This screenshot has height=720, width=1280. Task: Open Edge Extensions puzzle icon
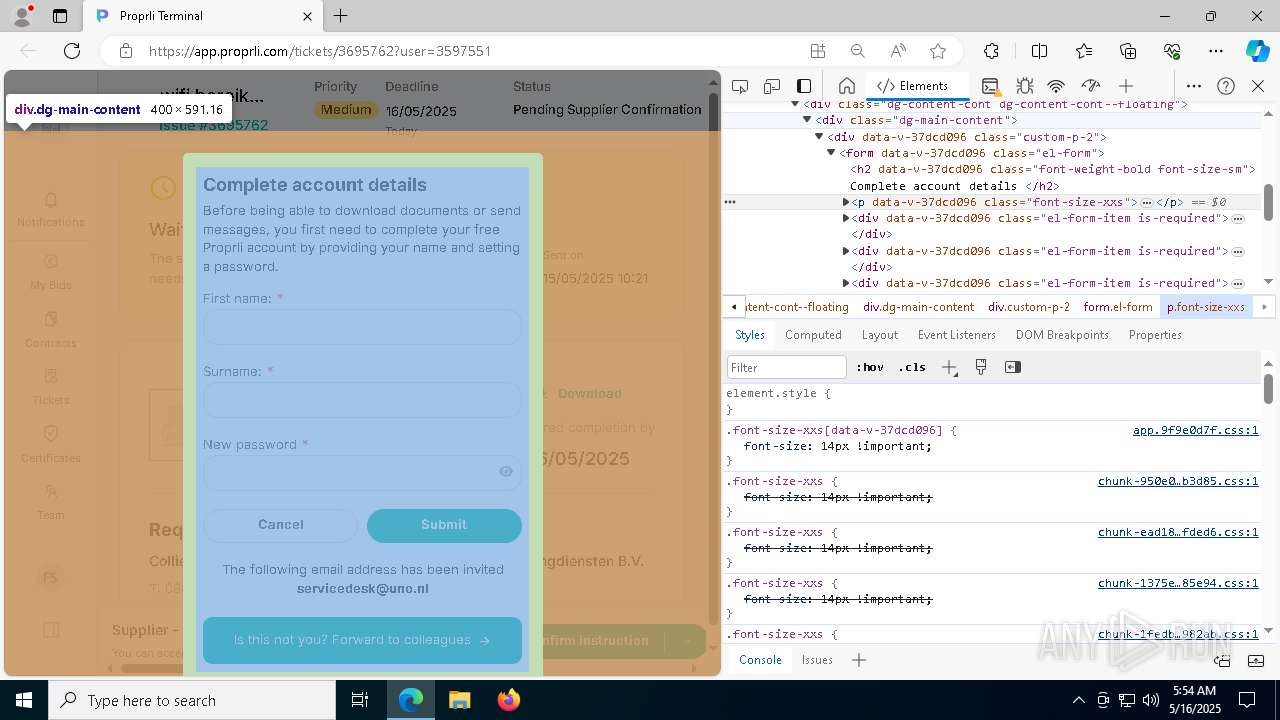(x=991, y=51)
